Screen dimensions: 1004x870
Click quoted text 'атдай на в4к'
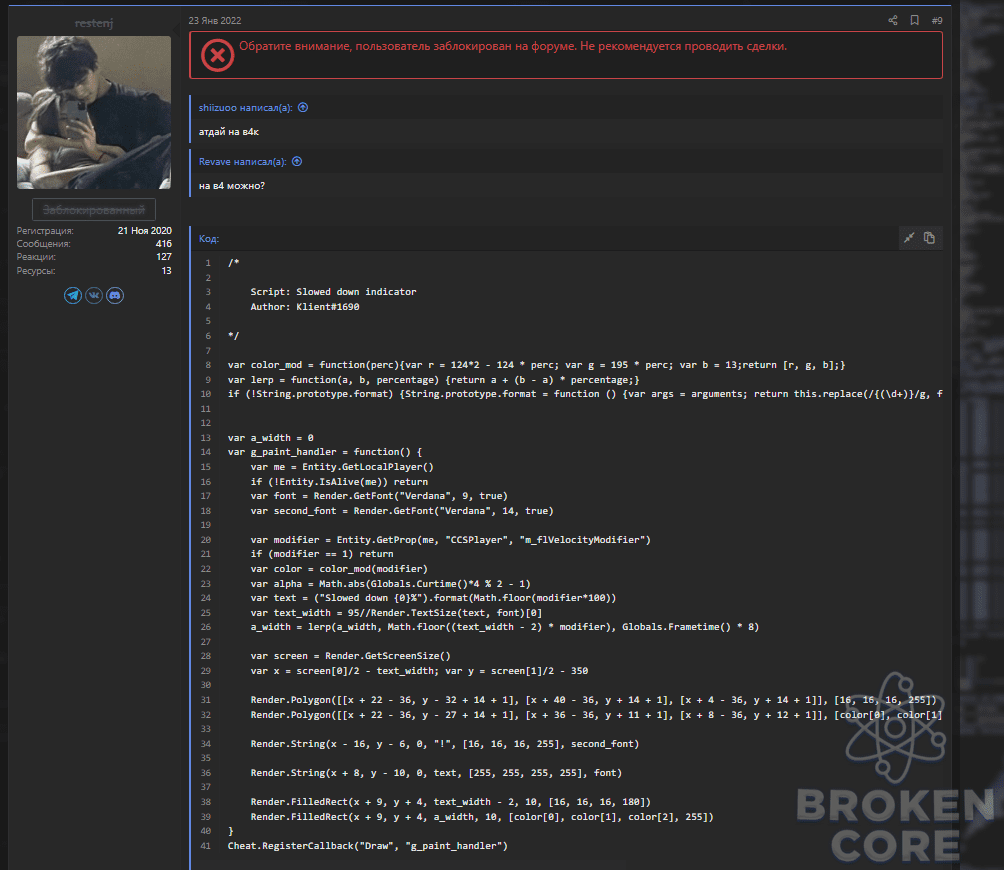click(x=229, y=132)
